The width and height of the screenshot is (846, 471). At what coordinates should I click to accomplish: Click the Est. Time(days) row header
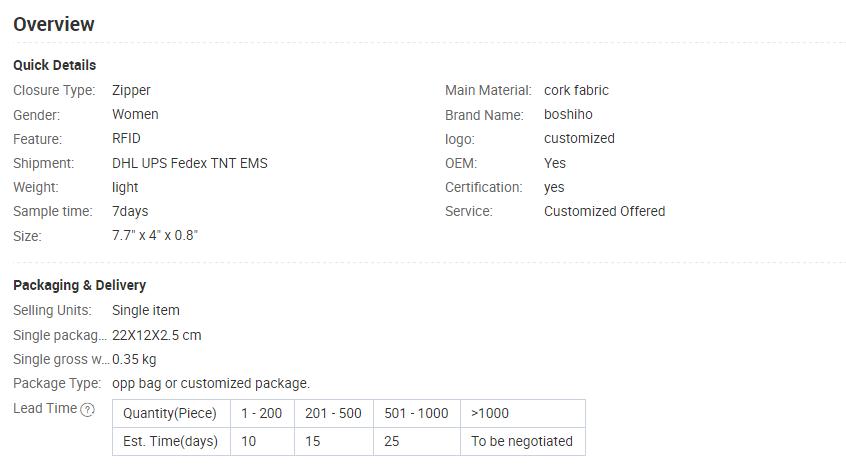pyautogui.click(x=171, y=441)
